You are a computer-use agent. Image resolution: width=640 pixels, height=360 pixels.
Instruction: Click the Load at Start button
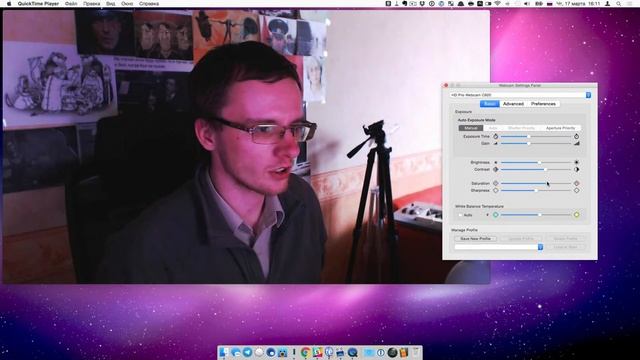tap(565, 247)
